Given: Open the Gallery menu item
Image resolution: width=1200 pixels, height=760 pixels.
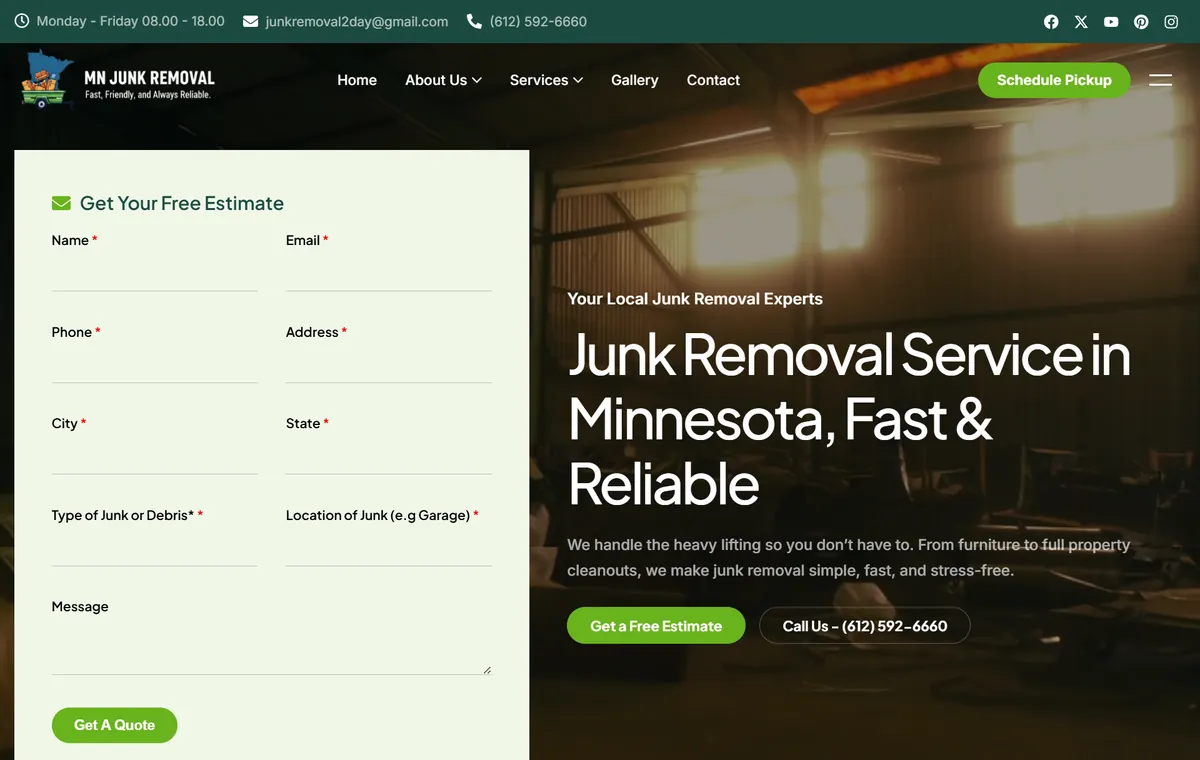Looking at the screenshot, I should (x=635, y=80).
